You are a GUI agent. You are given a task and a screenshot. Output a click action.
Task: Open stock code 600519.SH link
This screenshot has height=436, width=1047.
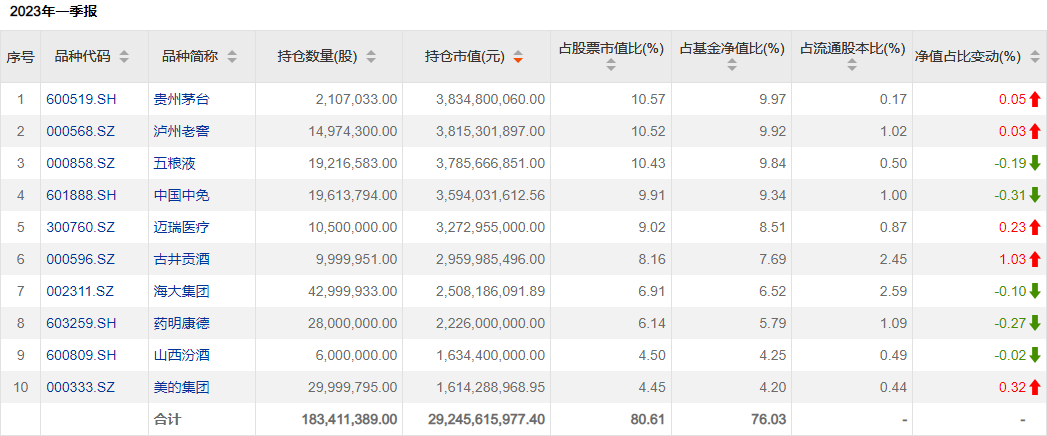81,99
